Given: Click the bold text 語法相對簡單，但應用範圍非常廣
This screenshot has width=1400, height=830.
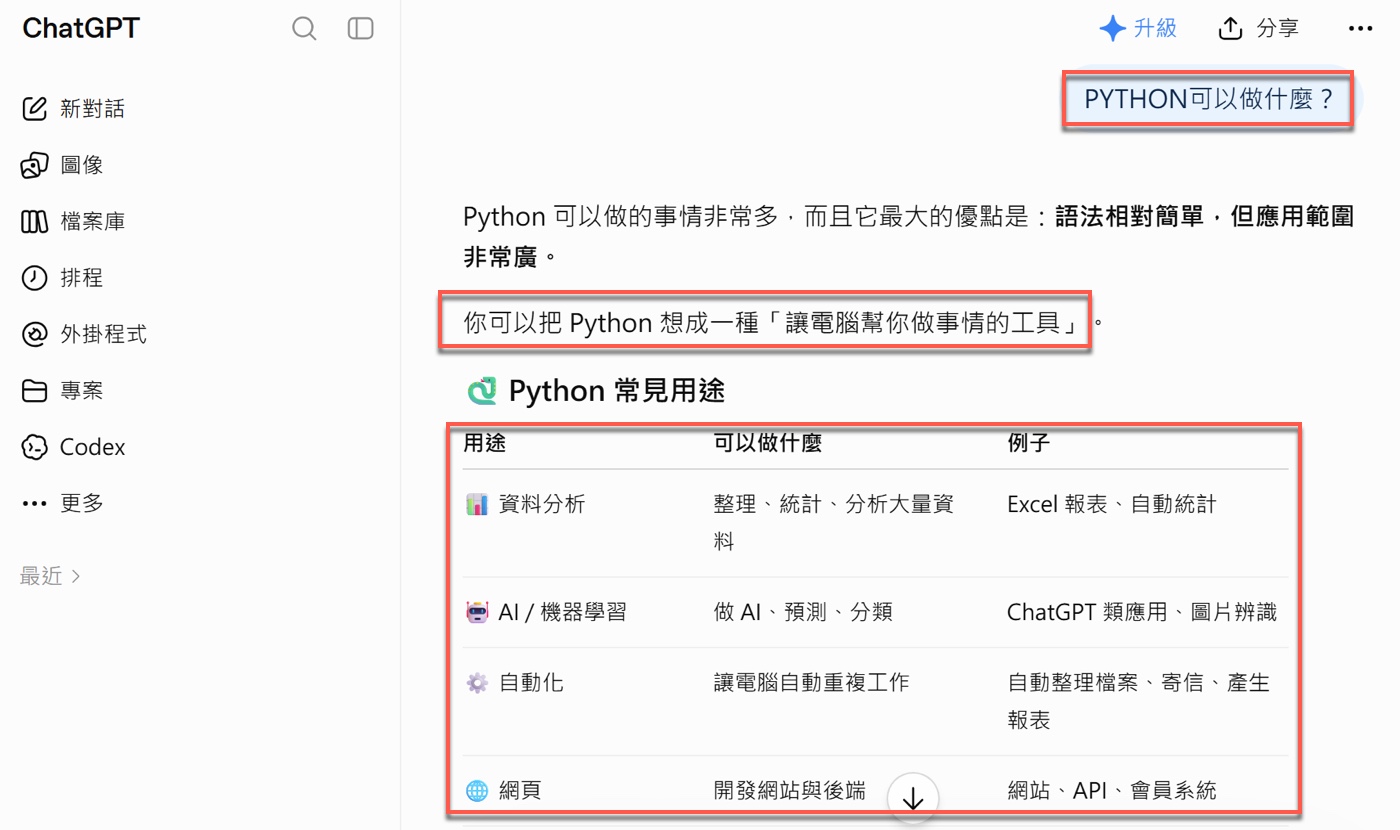Looking at the screenshot, I should pyautogui.click(x=909, y=236).
